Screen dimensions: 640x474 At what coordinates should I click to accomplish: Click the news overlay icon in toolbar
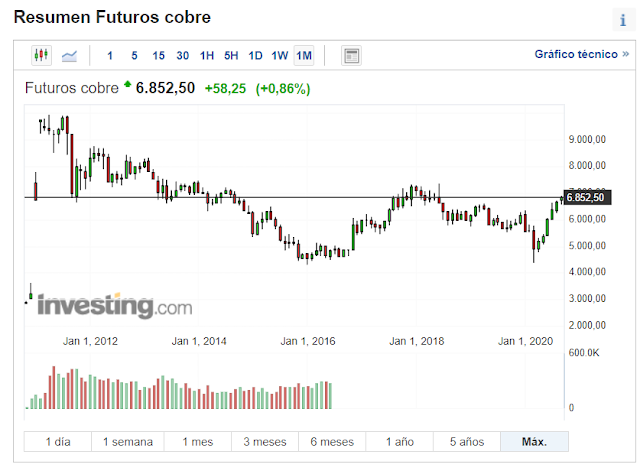(x=350, y=55)
